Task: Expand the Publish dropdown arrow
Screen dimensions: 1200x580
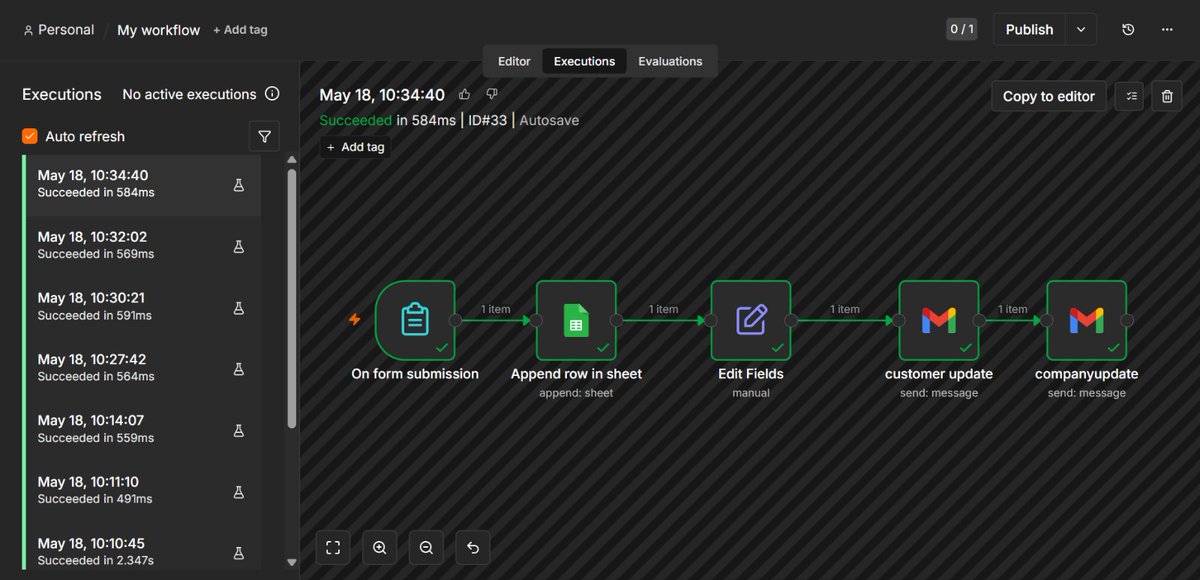Action: (1081, 30)
